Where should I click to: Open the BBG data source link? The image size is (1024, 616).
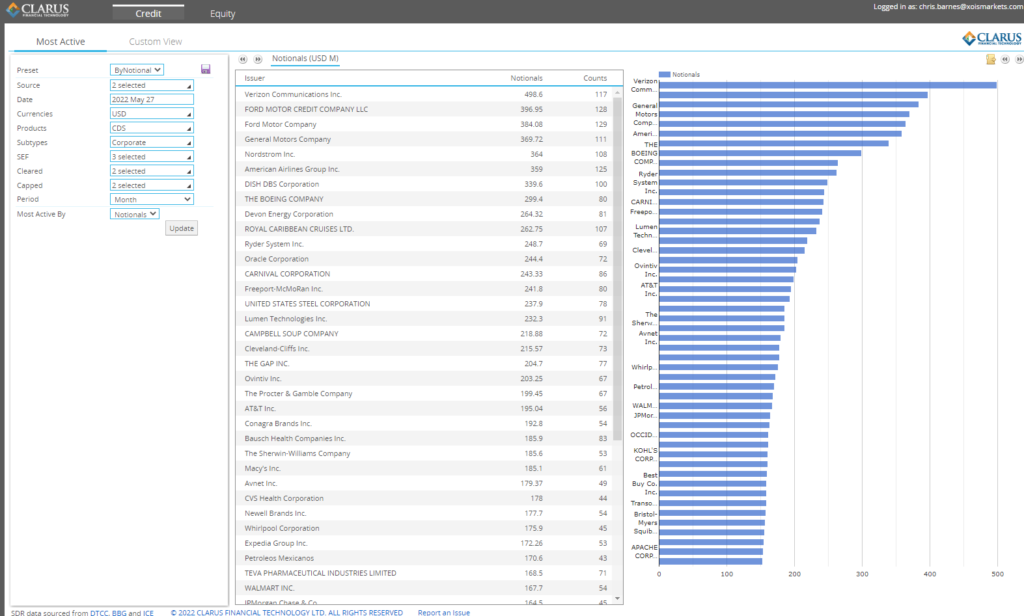pos(119,613)
